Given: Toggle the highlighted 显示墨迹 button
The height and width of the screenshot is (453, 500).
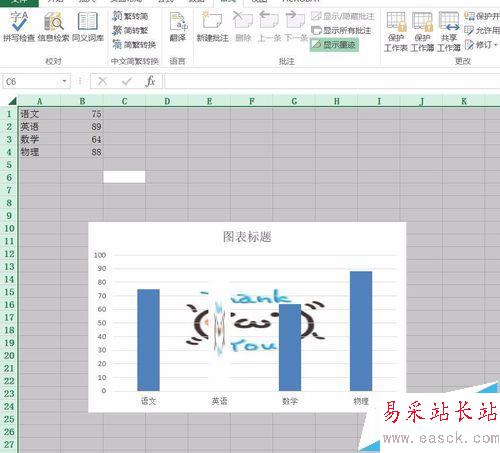Looking at the screenshot, I should (x=334, y=45).
